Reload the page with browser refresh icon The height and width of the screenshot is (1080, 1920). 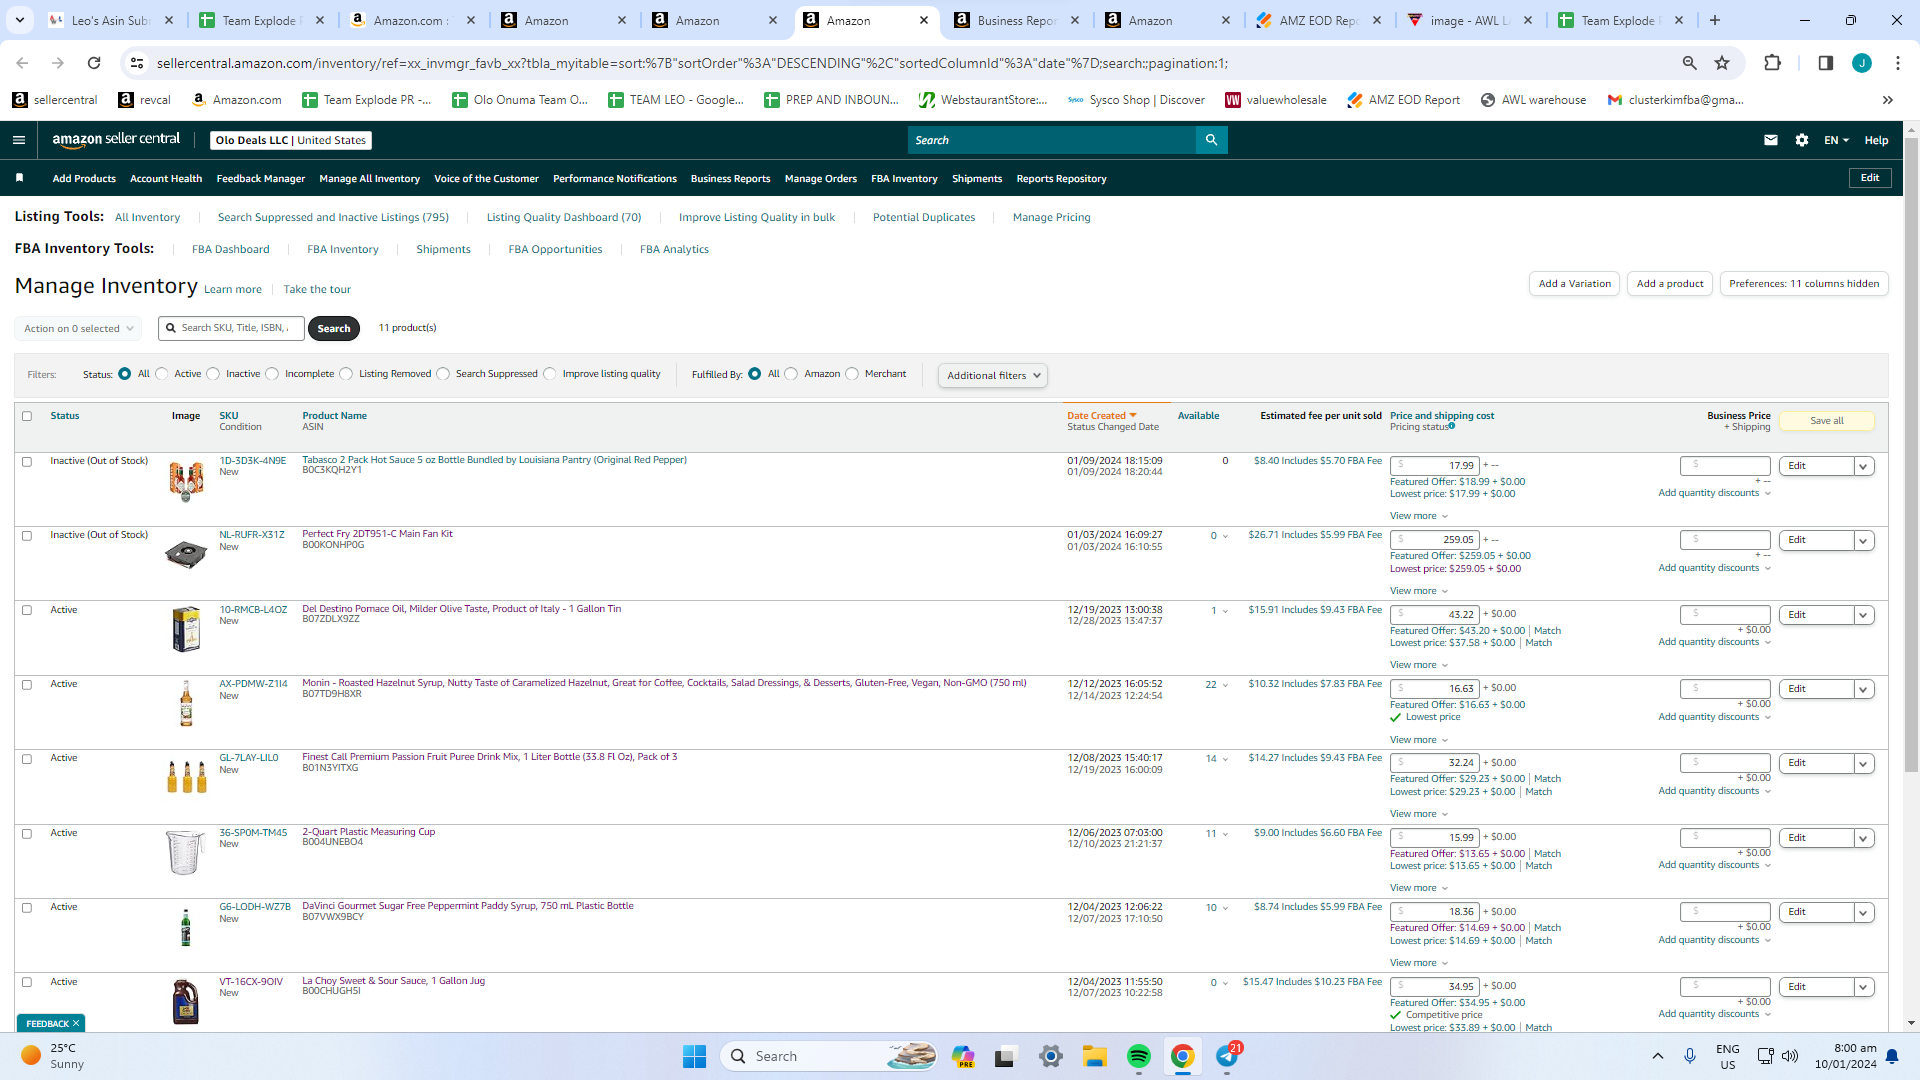coord(94,63)
